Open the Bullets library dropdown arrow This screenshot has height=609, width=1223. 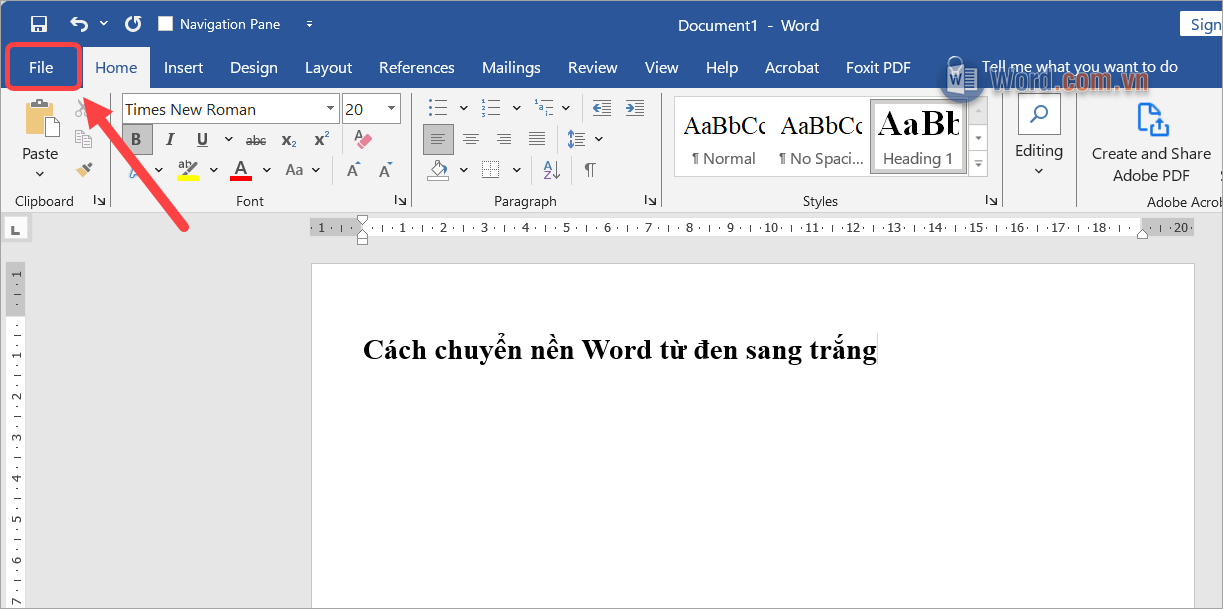point(463,108)
